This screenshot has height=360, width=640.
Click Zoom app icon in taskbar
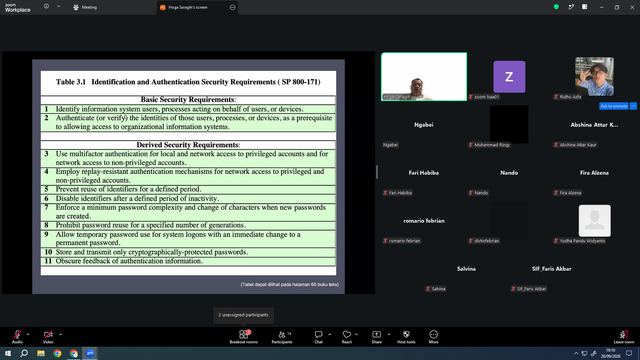(90, 353)
